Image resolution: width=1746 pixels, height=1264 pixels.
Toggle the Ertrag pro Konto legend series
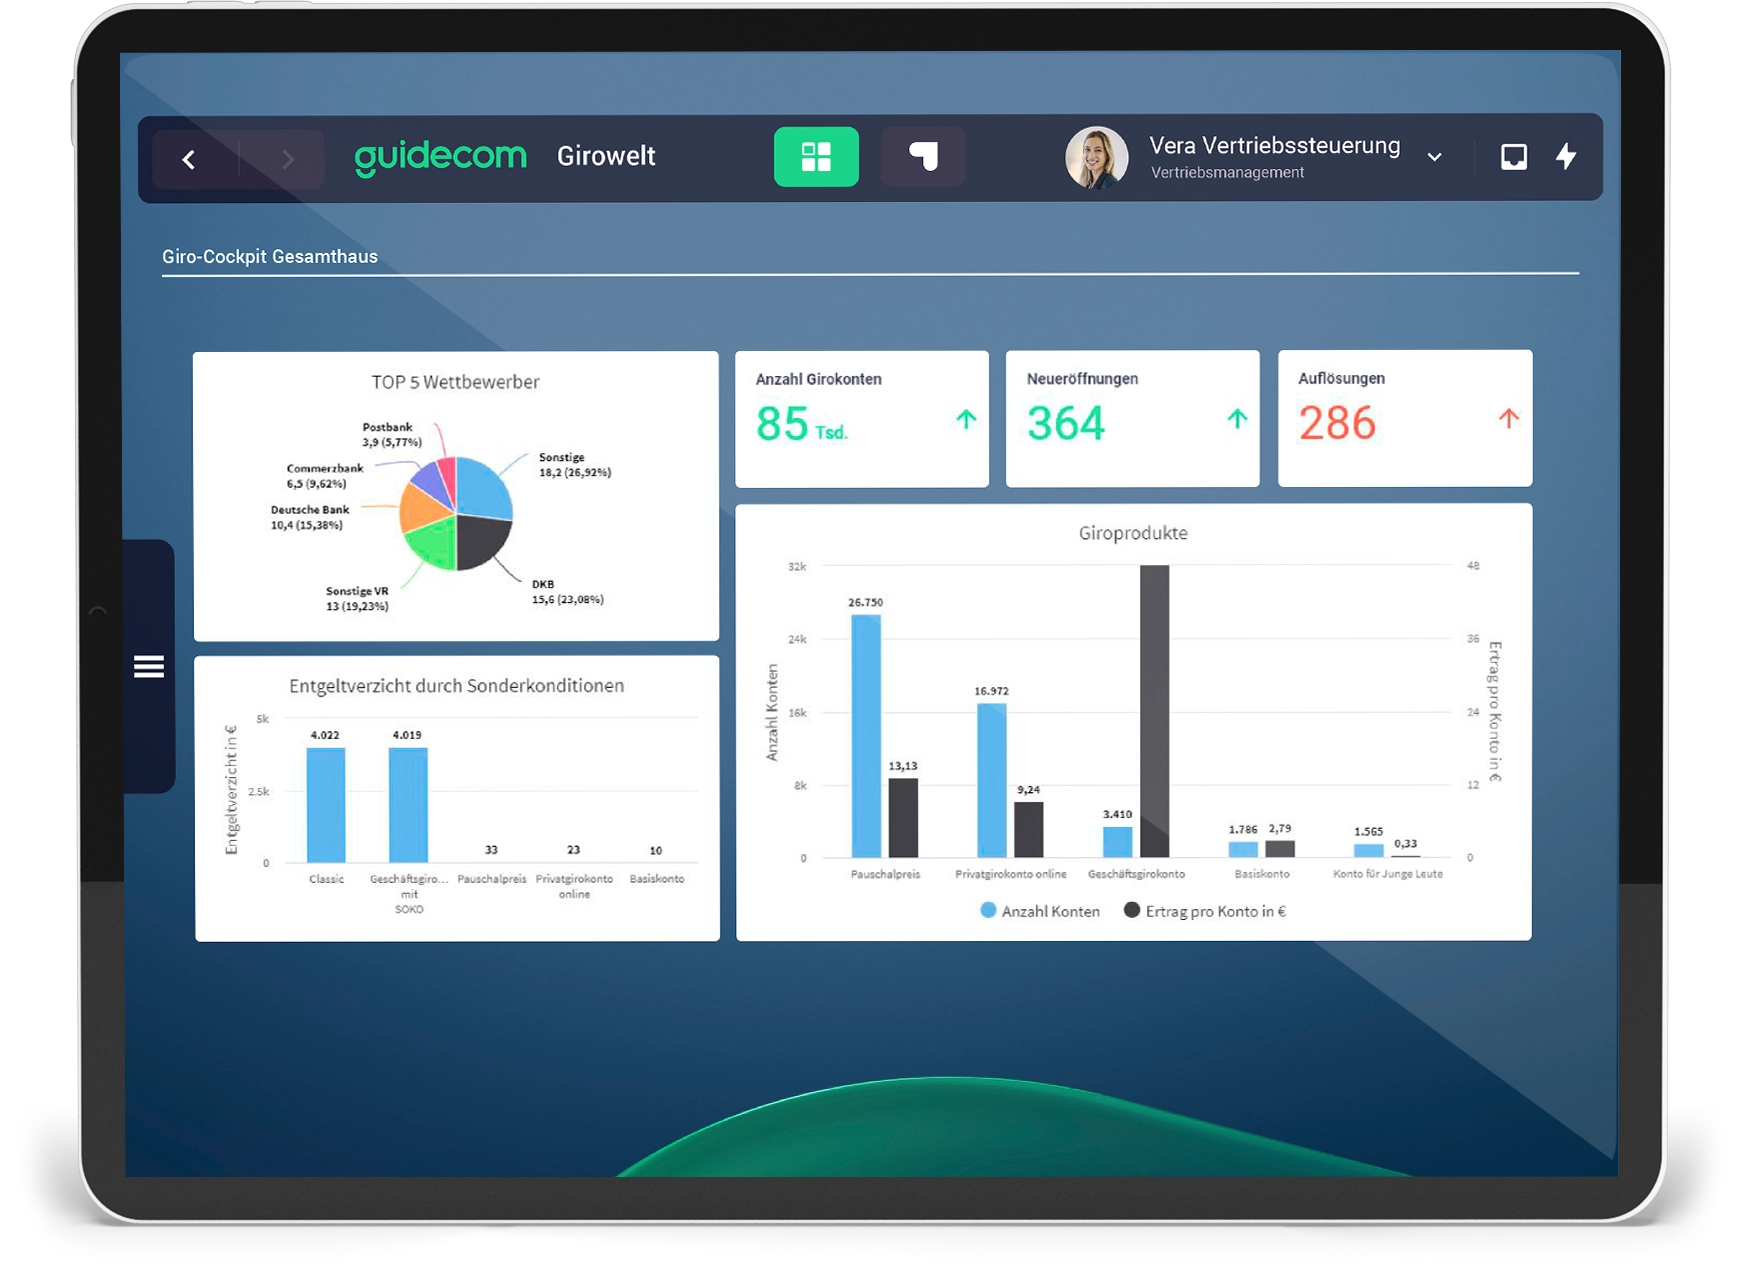pos(1205,911)
